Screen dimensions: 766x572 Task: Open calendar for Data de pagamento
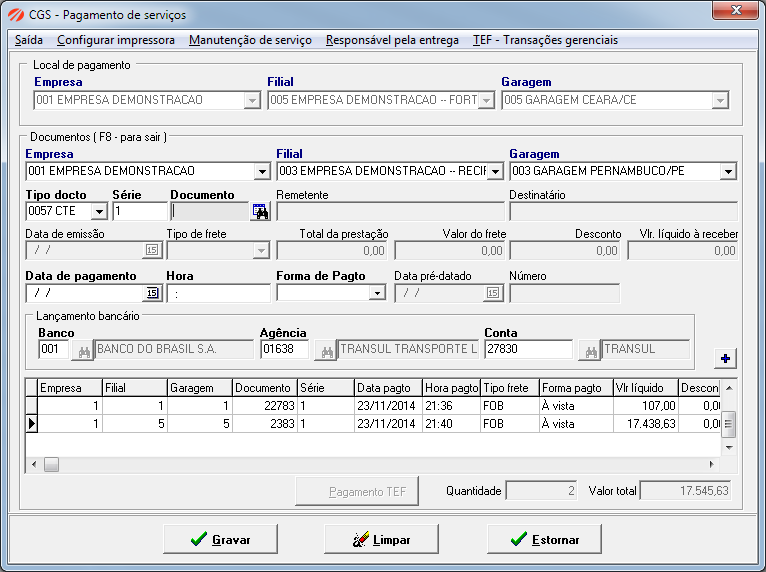(152, 293)
